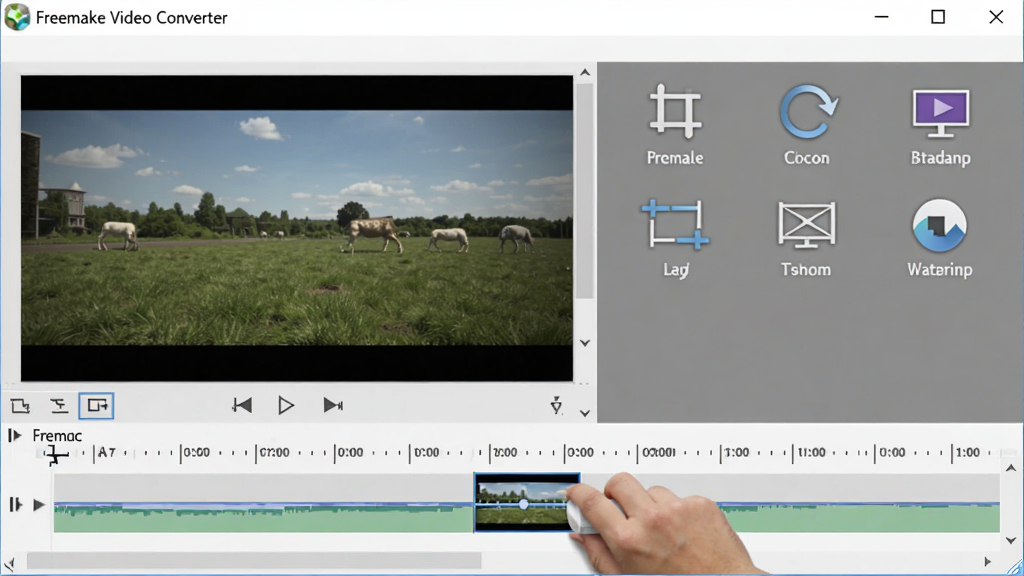Click the volume handle inside selected clip
Screen dimensions: 1024x576
[524, 504]
